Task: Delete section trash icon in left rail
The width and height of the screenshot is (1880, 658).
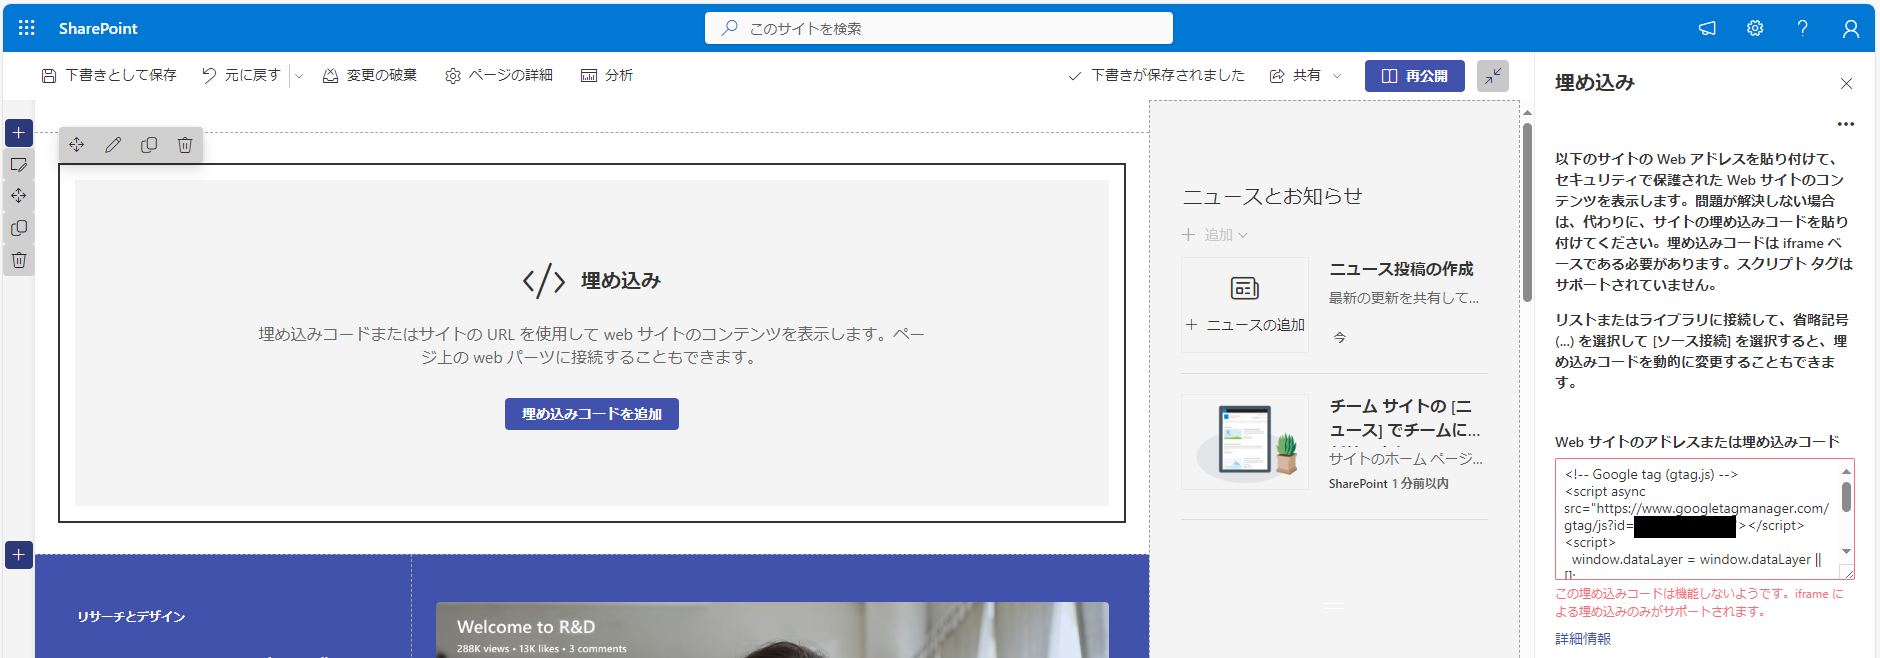Action: [x=19, y=260]
